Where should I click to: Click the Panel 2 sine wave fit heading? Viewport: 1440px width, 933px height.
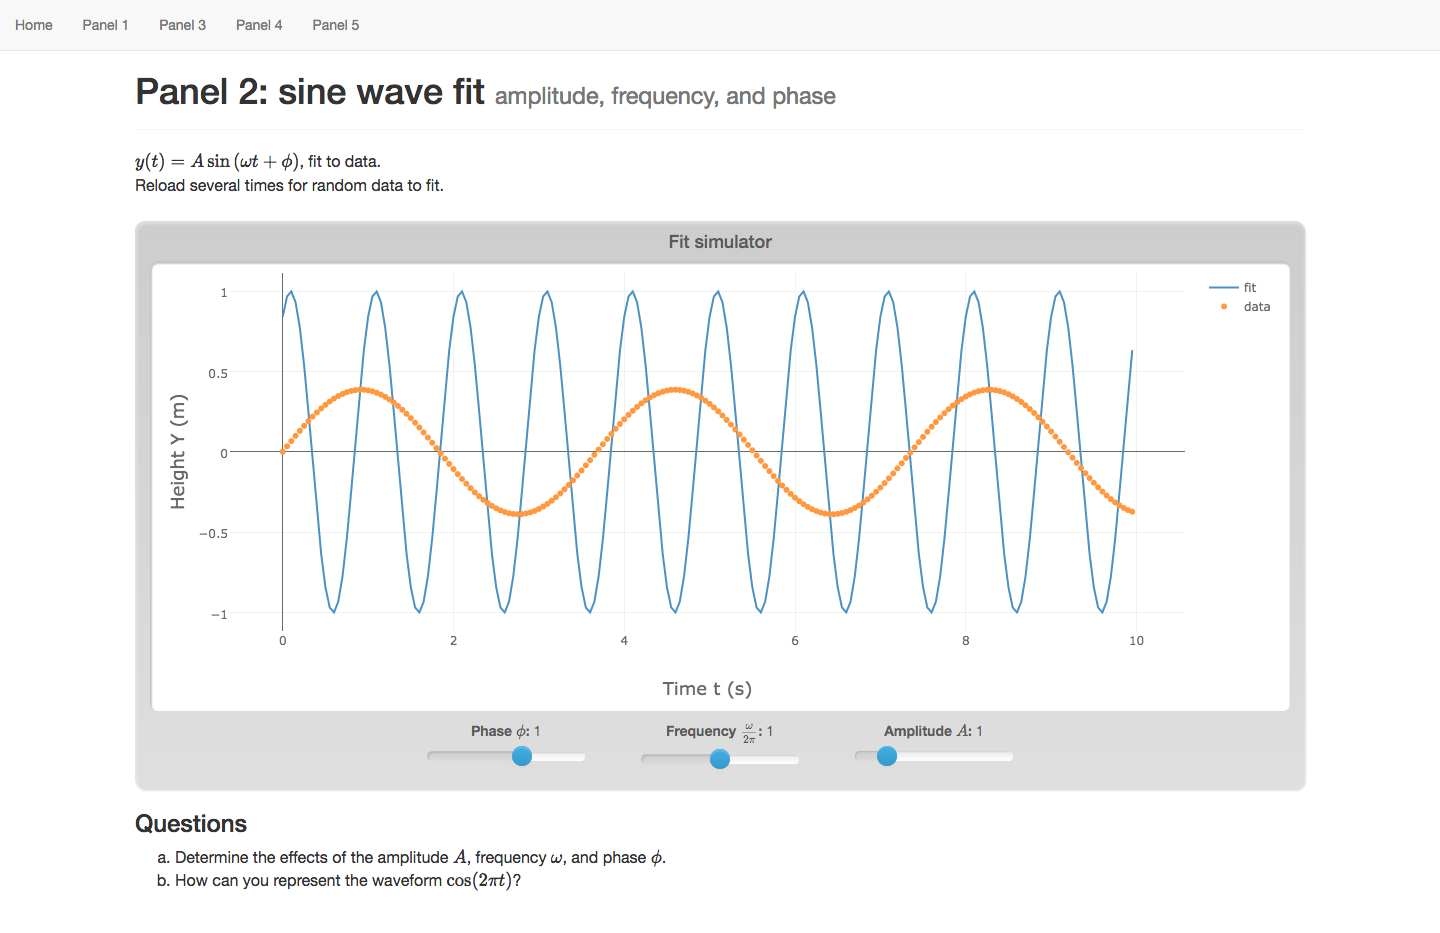[310, 92]
